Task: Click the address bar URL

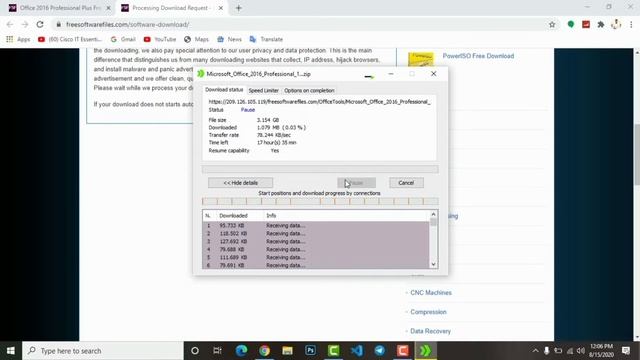Action: (x=127, y=24)
